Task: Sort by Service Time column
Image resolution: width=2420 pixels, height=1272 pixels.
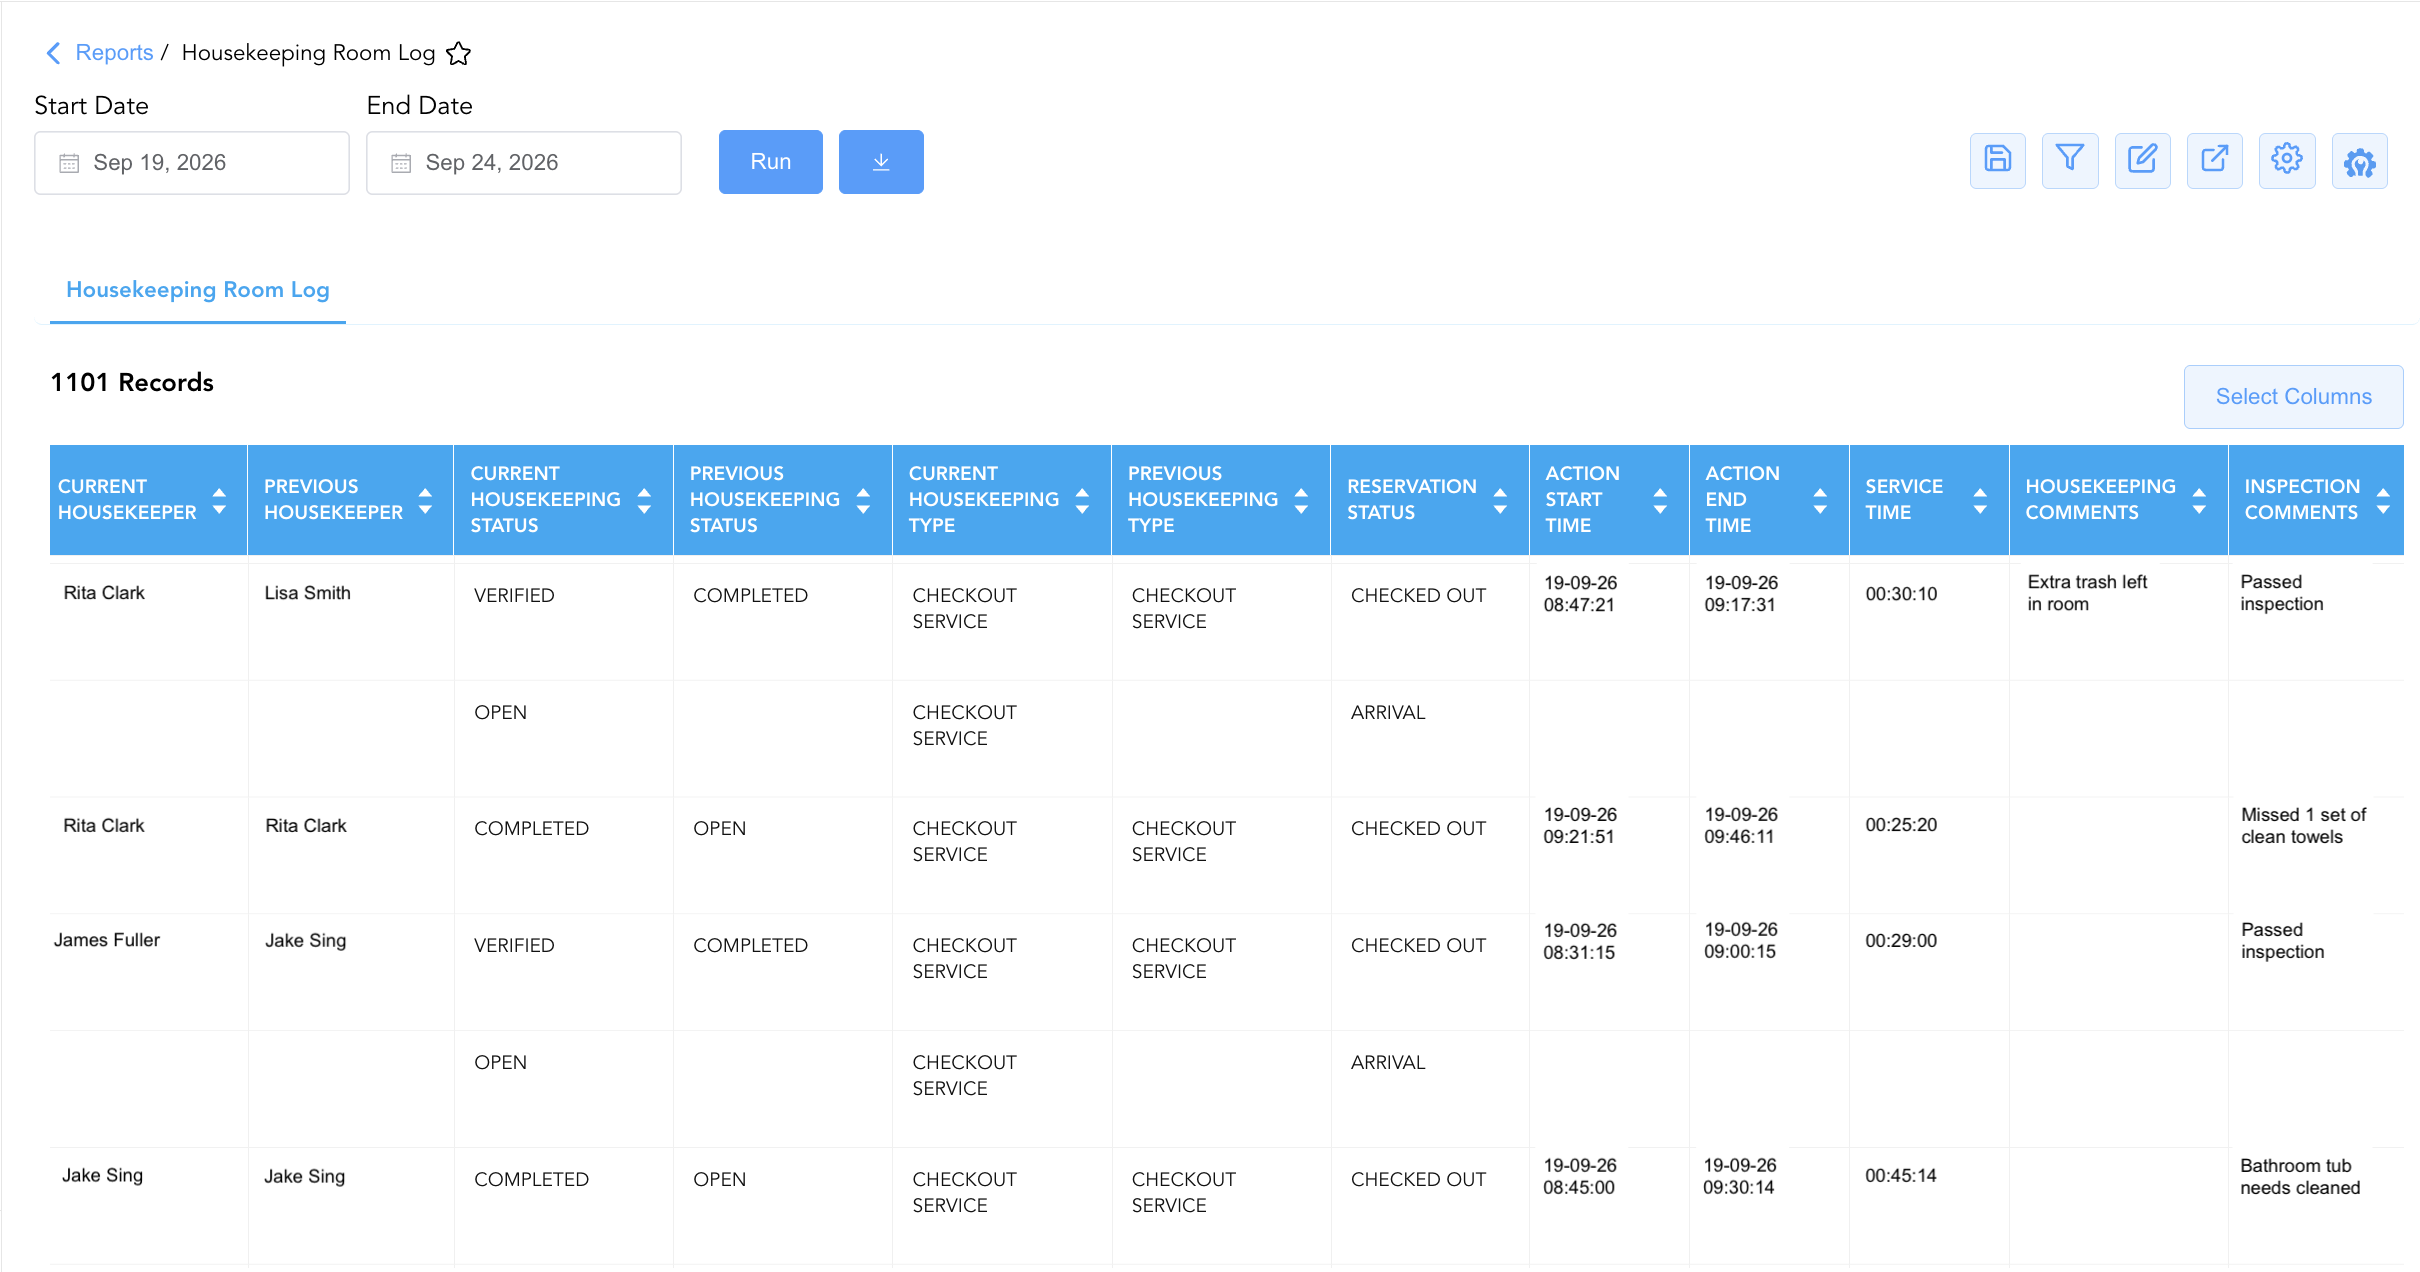Action: click(1980, 500)
